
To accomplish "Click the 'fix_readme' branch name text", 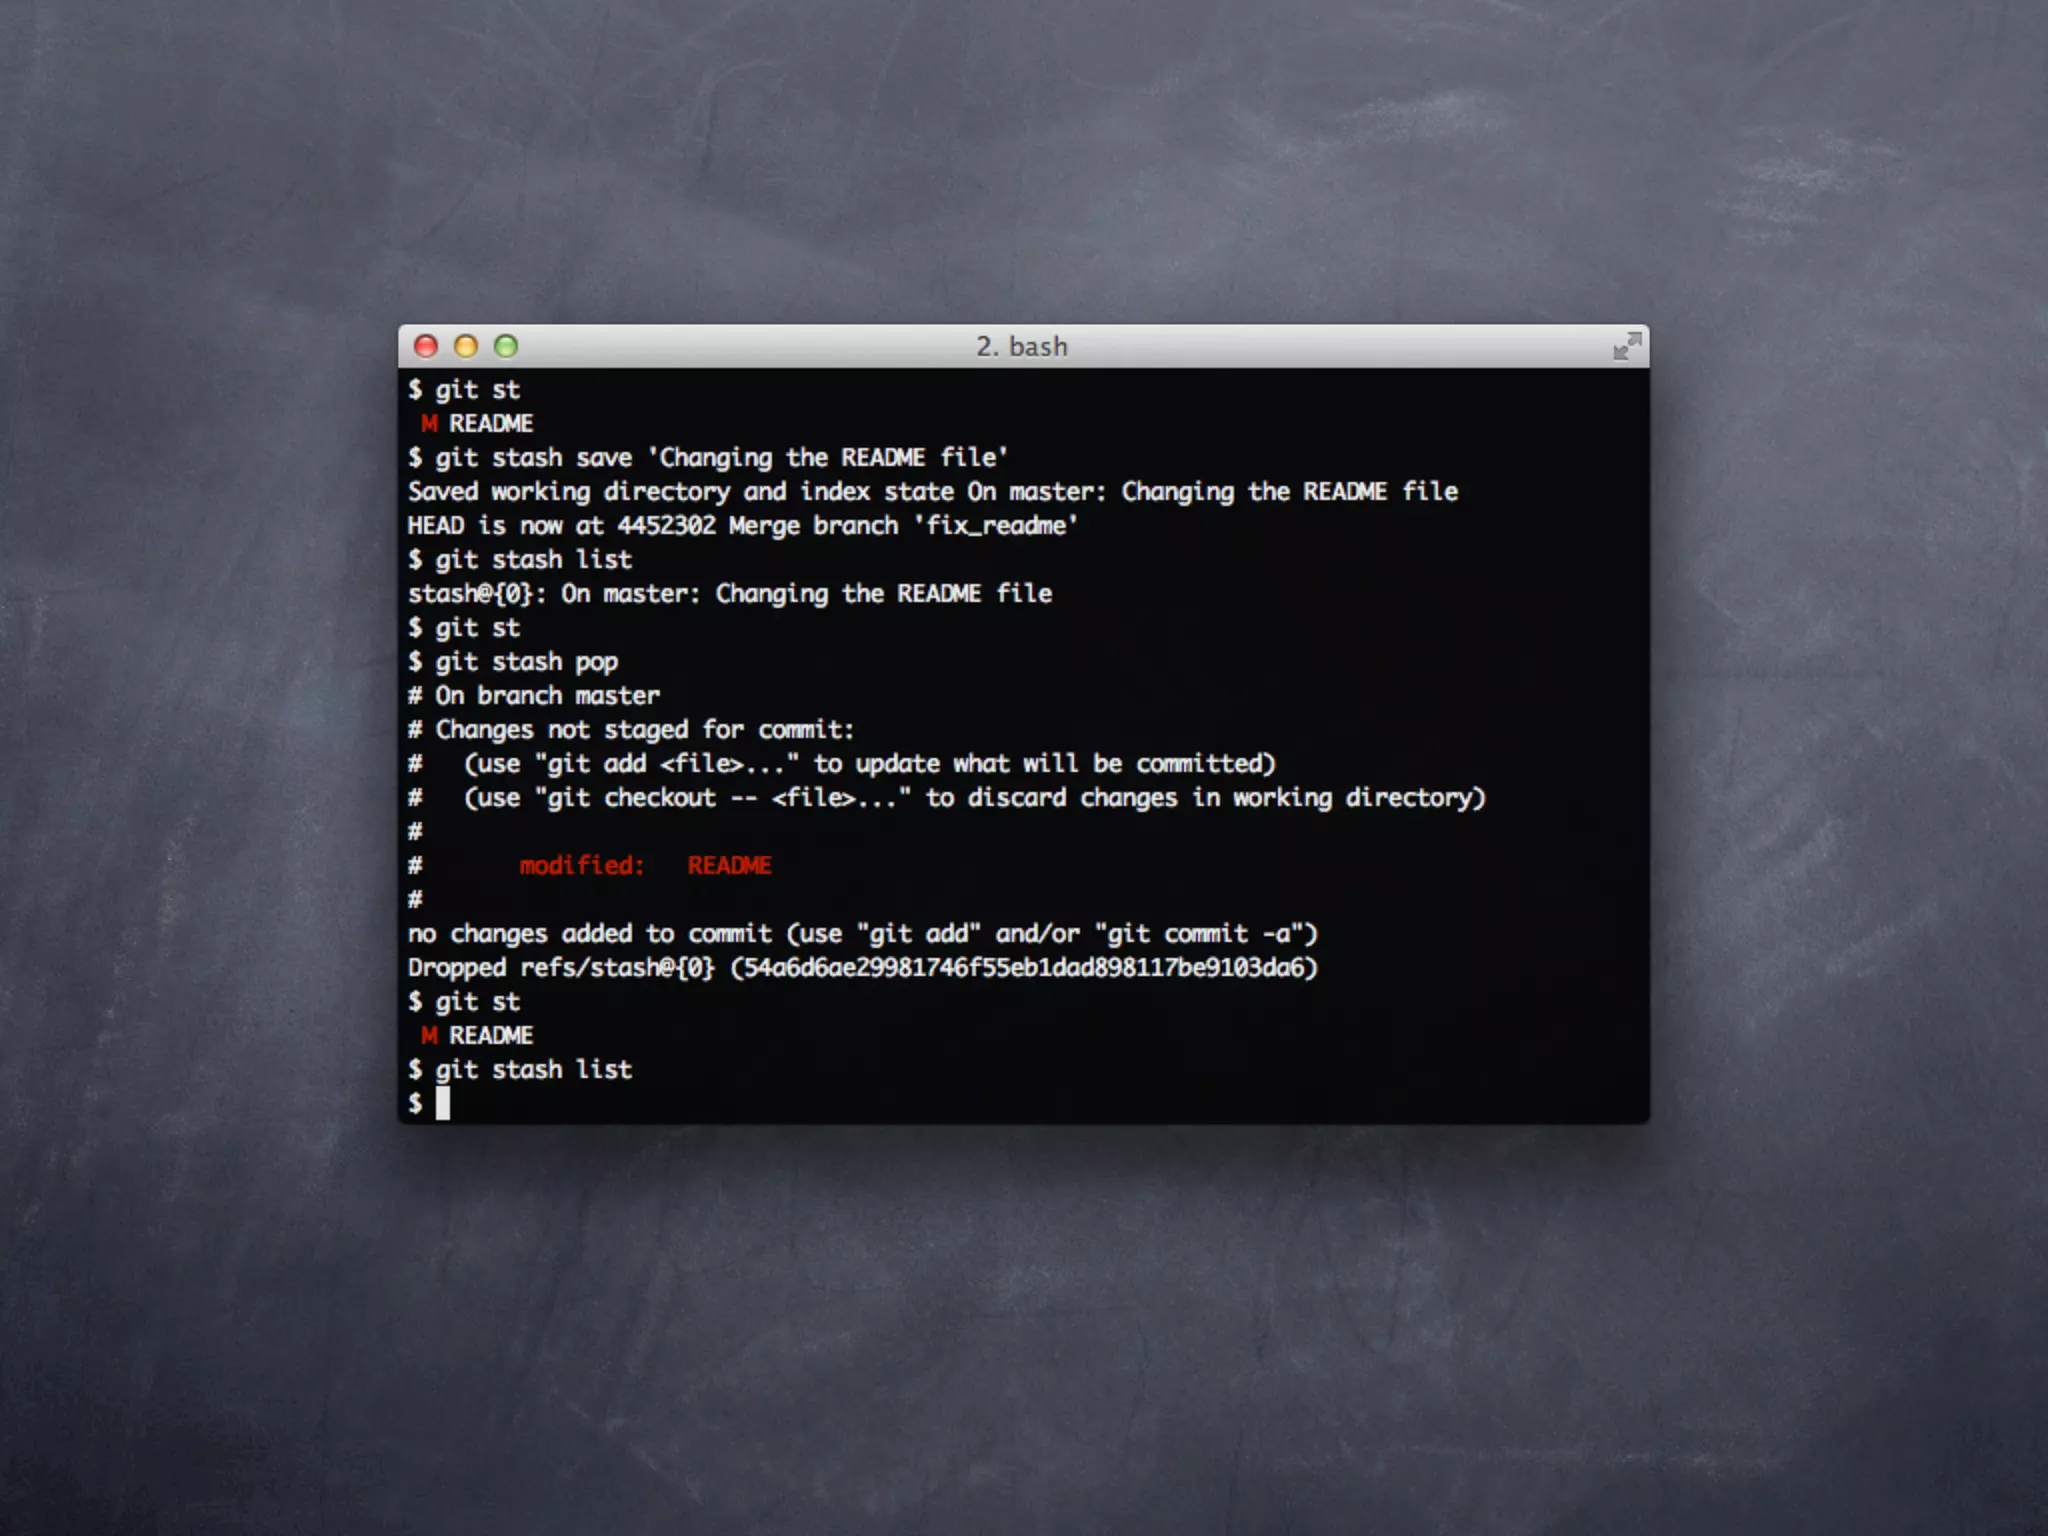I will pos(996,526).
